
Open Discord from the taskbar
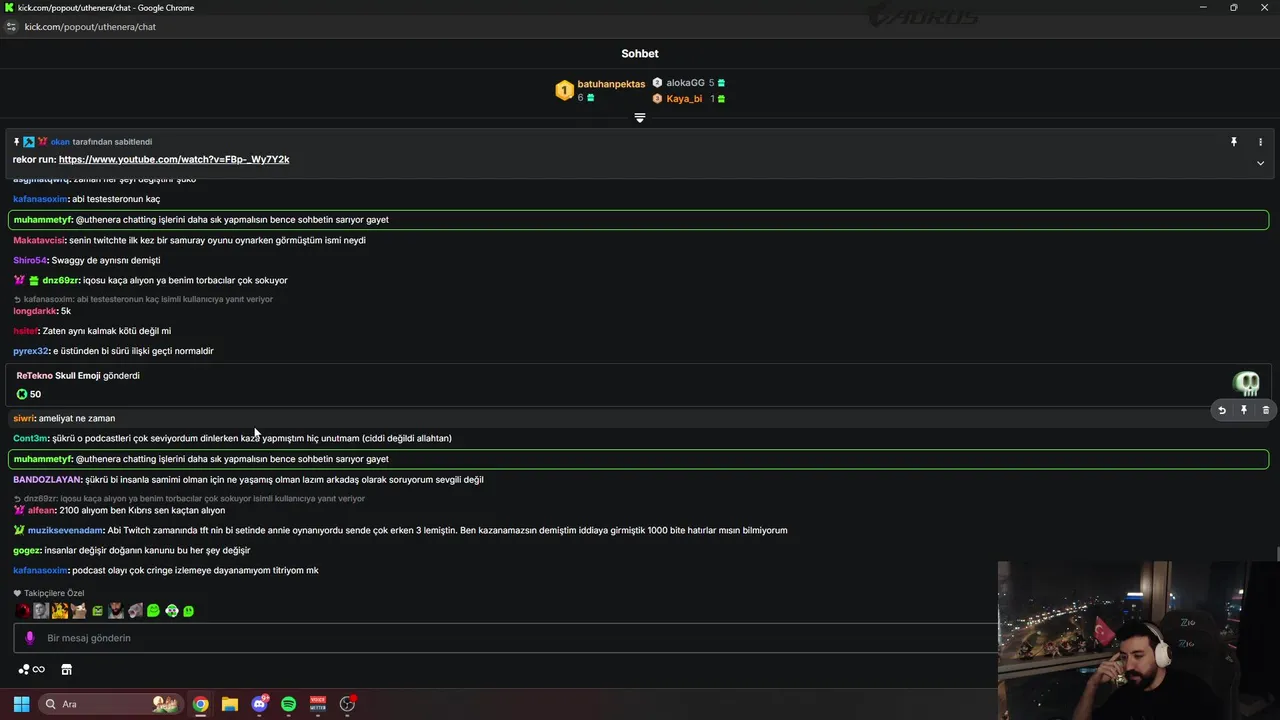tap(260, 704)
